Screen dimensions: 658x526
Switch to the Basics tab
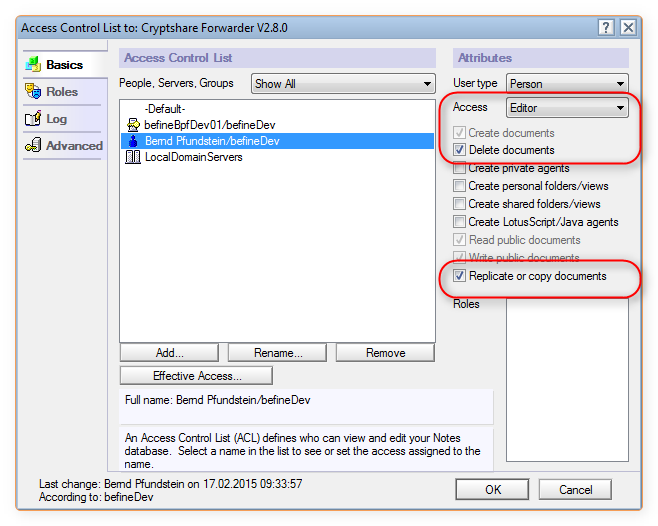pyautogui.click(x=64, y=65)
